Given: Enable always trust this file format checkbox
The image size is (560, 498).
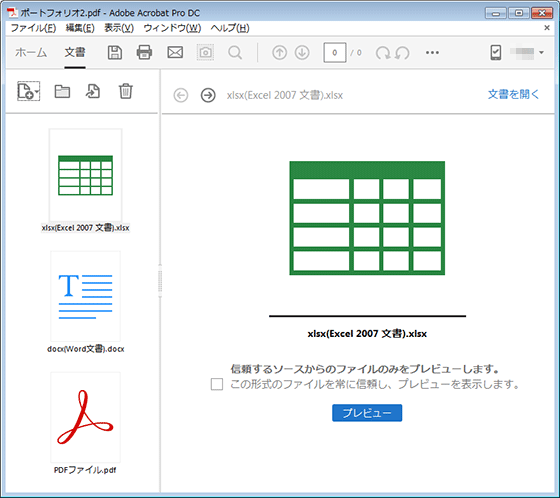Looking at the screenshot, I should (x=217, y=384).
